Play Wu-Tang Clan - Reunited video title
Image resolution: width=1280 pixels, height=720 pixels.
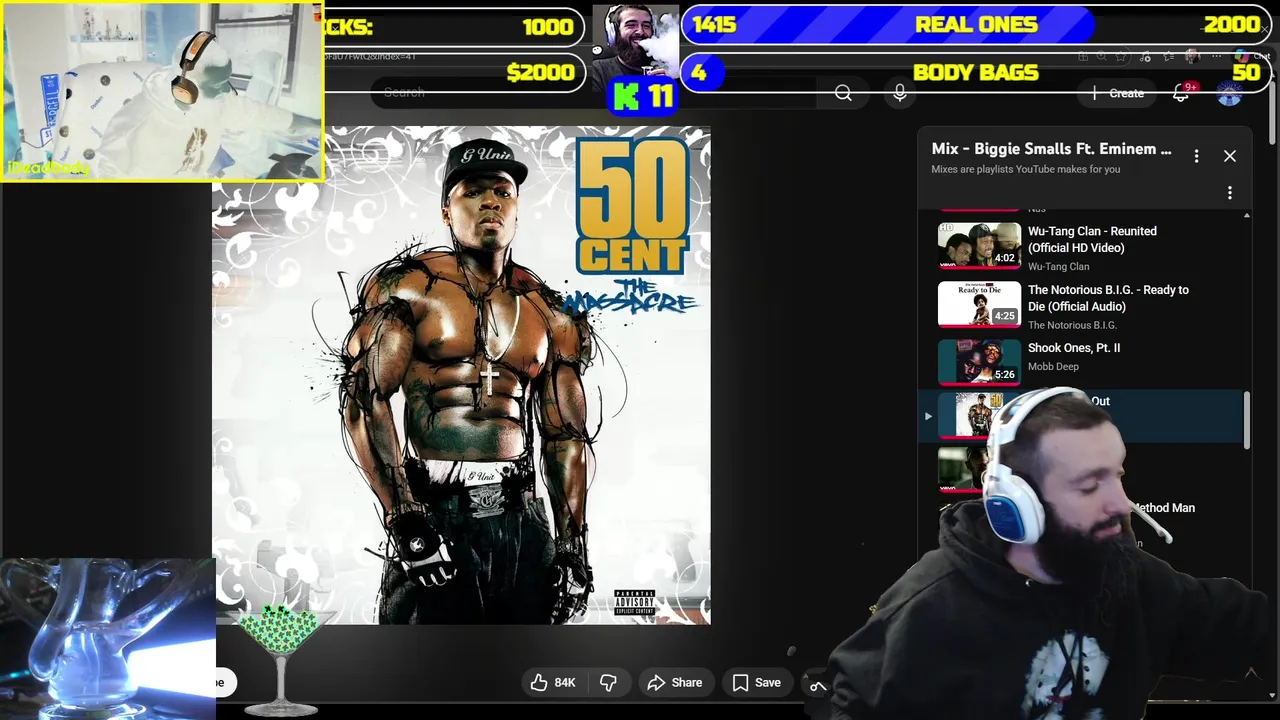point(1092,239)
